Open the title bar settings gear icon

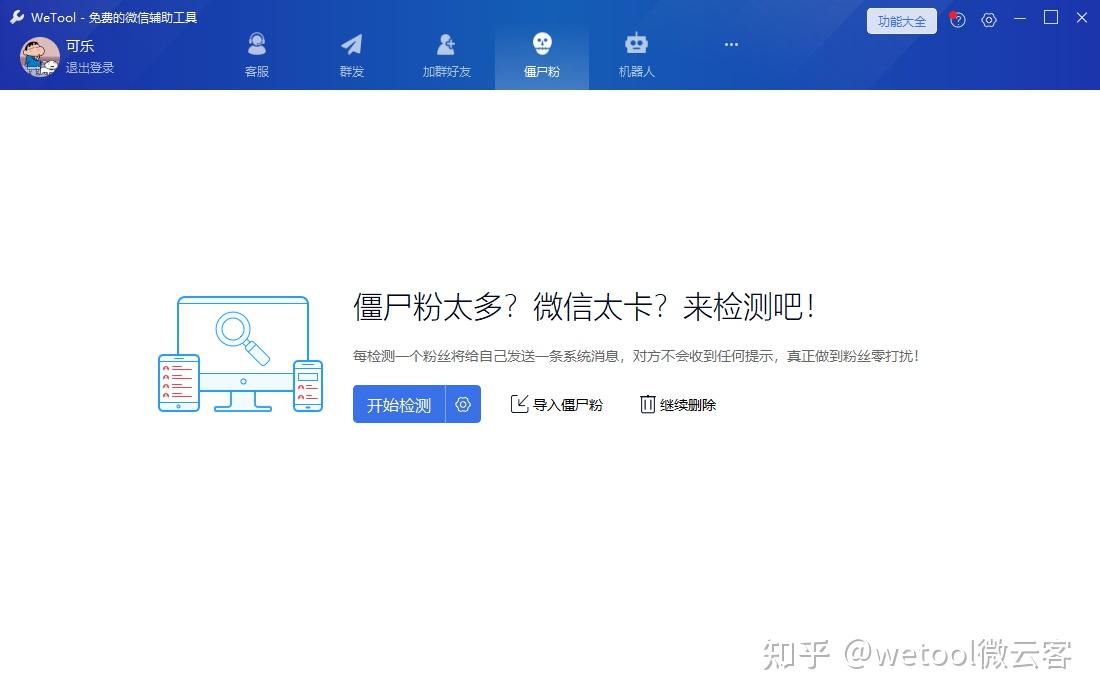[989, 19]
